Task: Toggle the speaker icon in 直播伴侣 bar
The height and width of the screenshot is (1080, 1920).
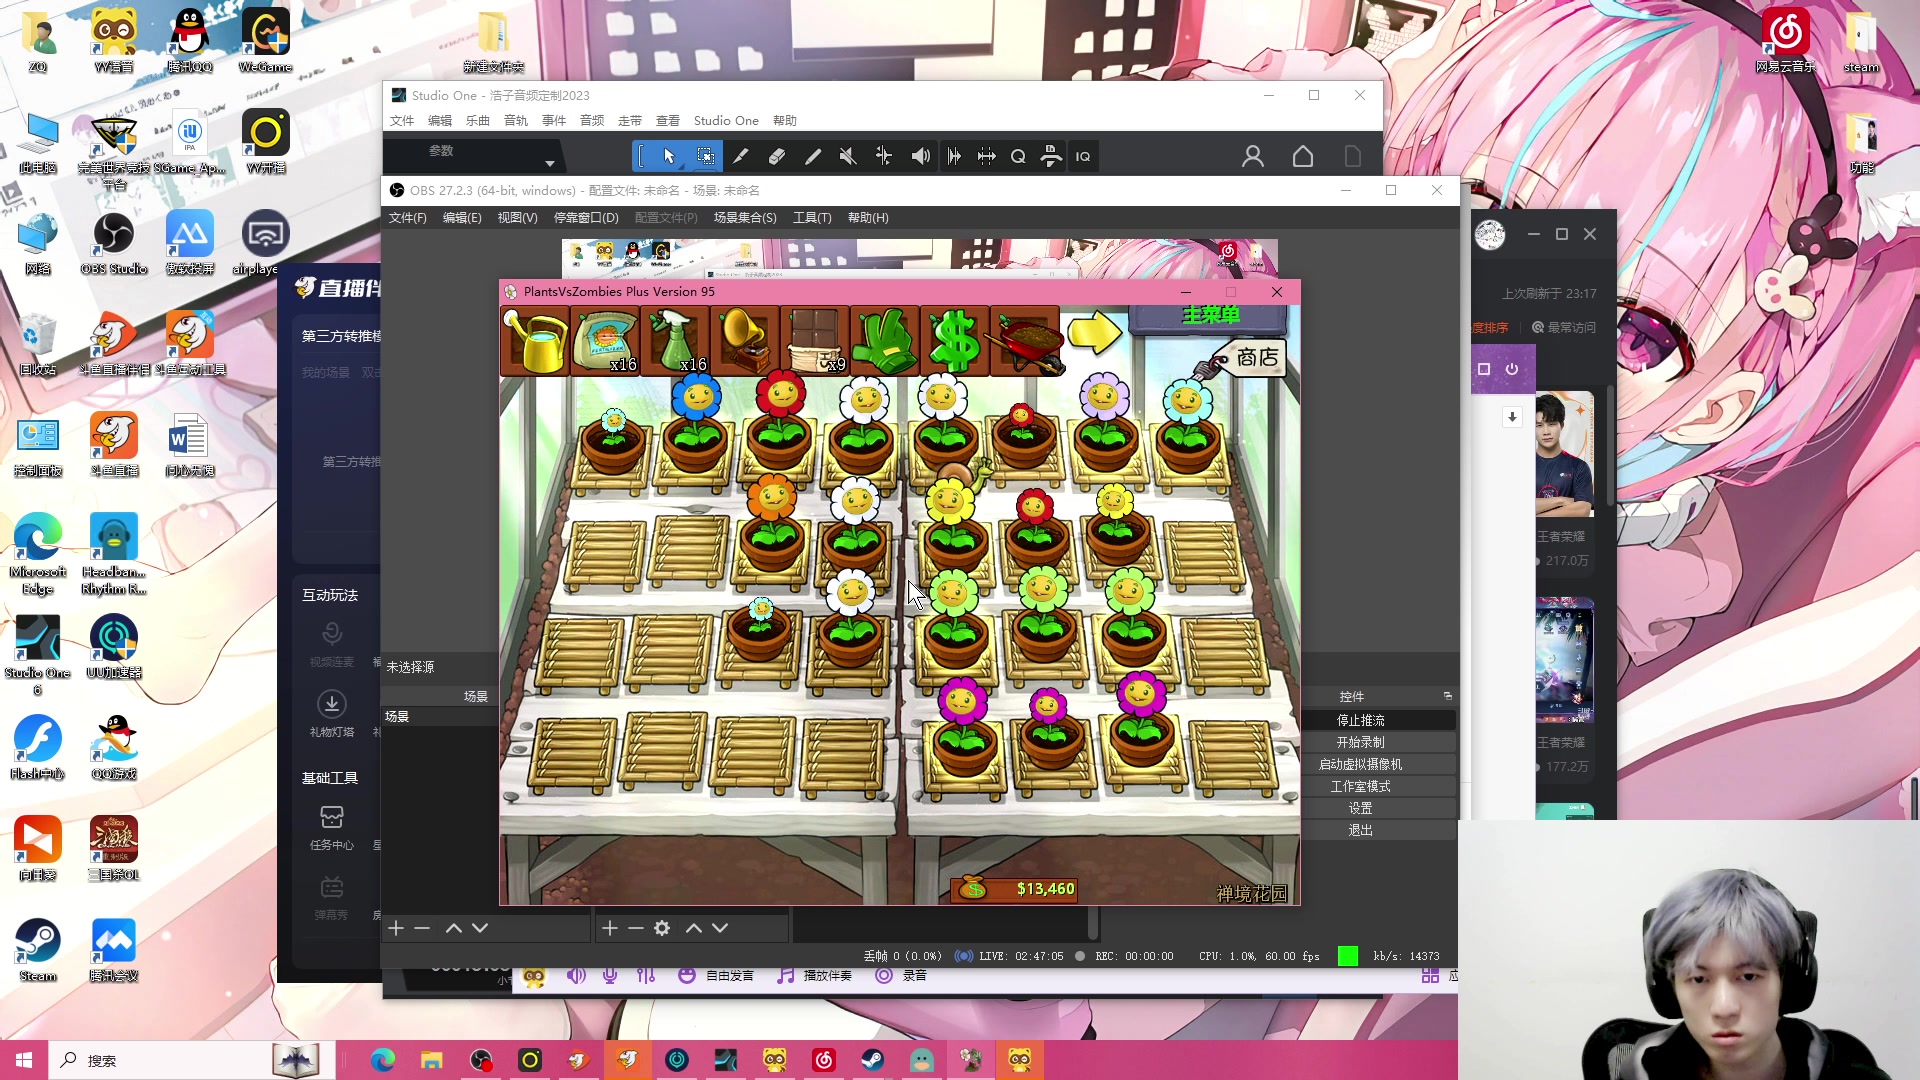Action: [576, 975]
